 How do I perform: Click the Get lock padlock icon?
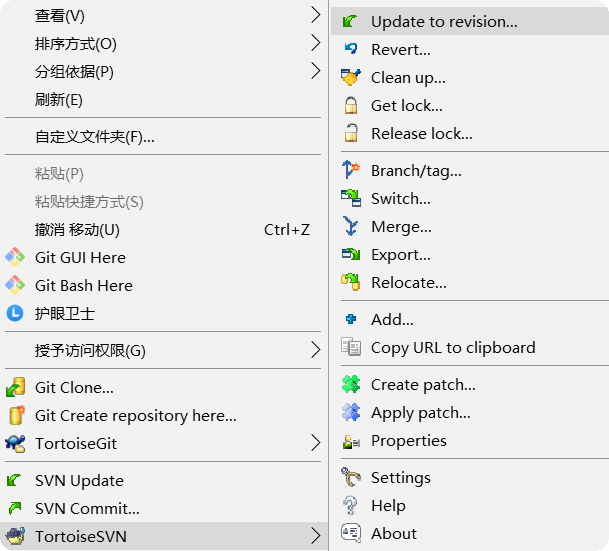coord(350,105)
